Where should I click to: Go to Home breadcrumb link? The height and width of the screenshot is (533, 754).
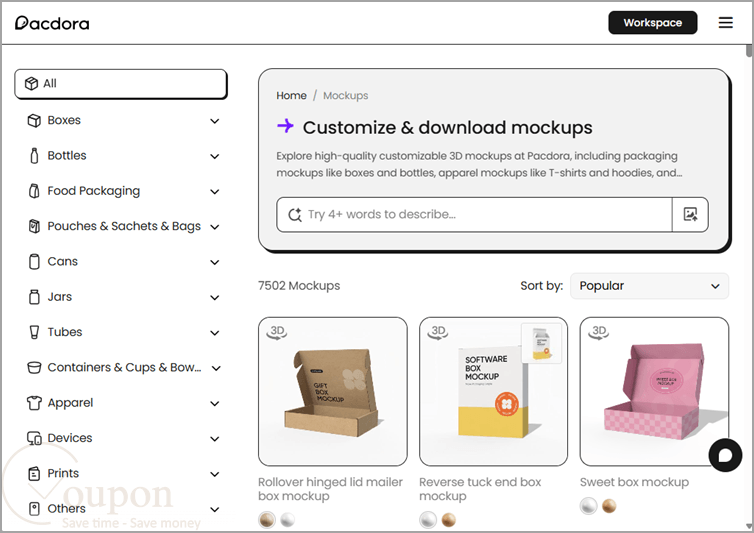291,95
